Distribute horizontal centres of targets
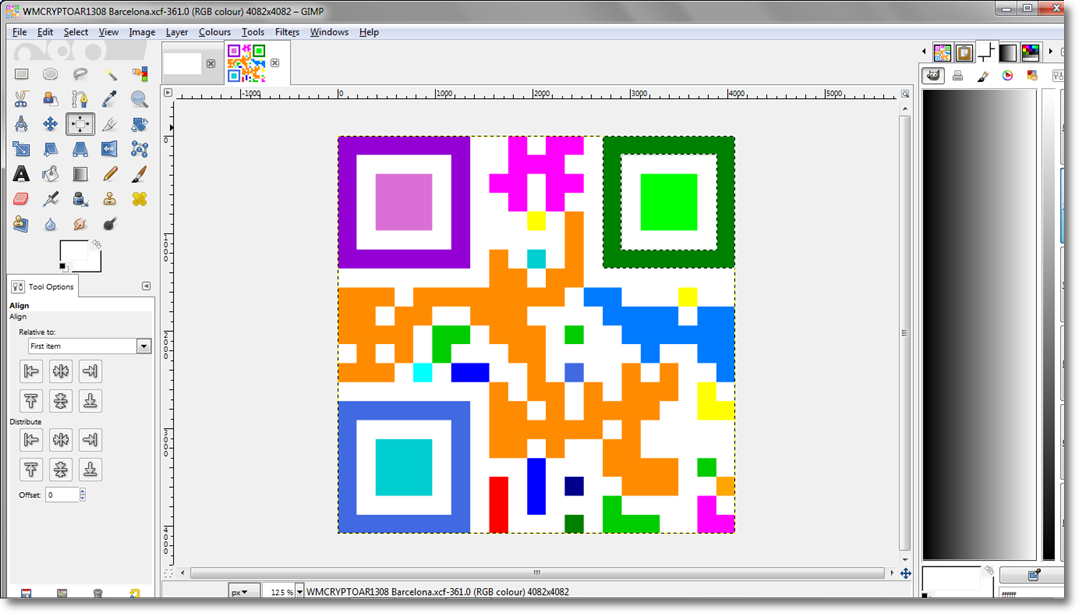The image size is (1080, 615). (61, 440)
